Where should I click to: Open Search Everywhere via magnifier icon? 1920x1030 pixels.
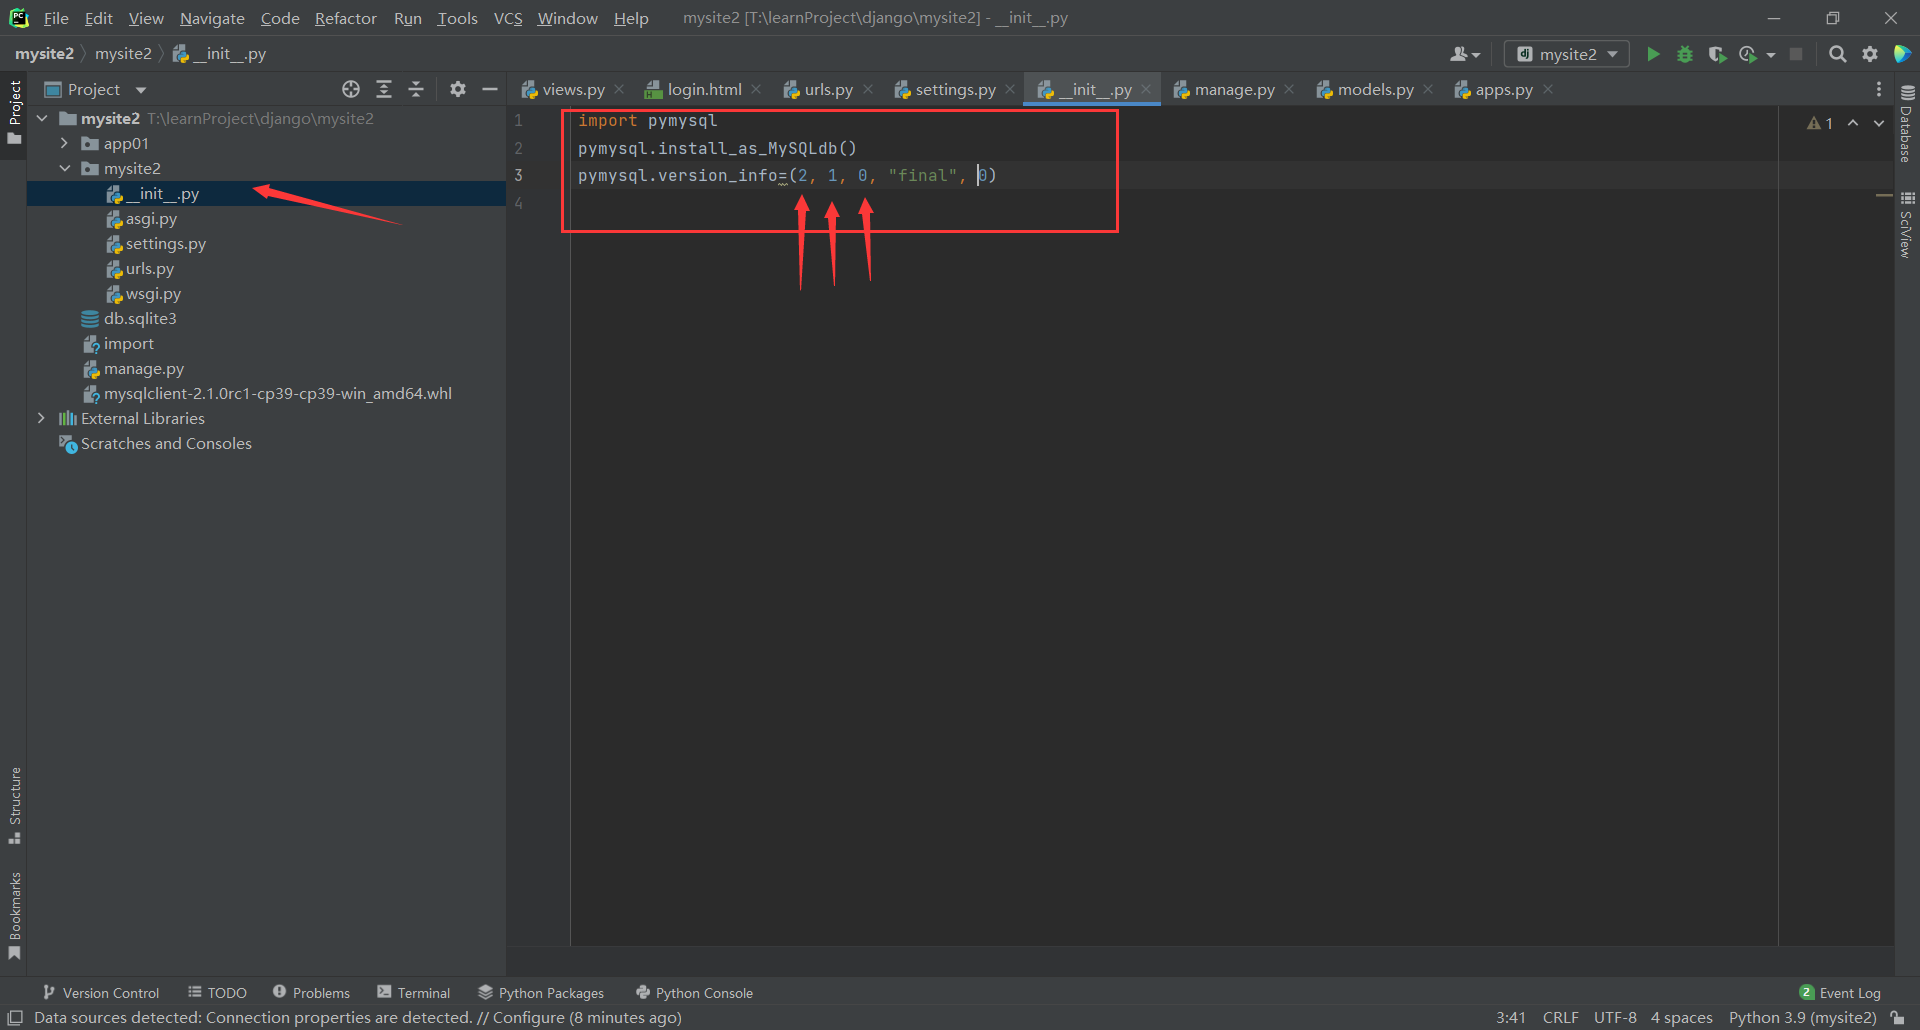coord(1837,54)
